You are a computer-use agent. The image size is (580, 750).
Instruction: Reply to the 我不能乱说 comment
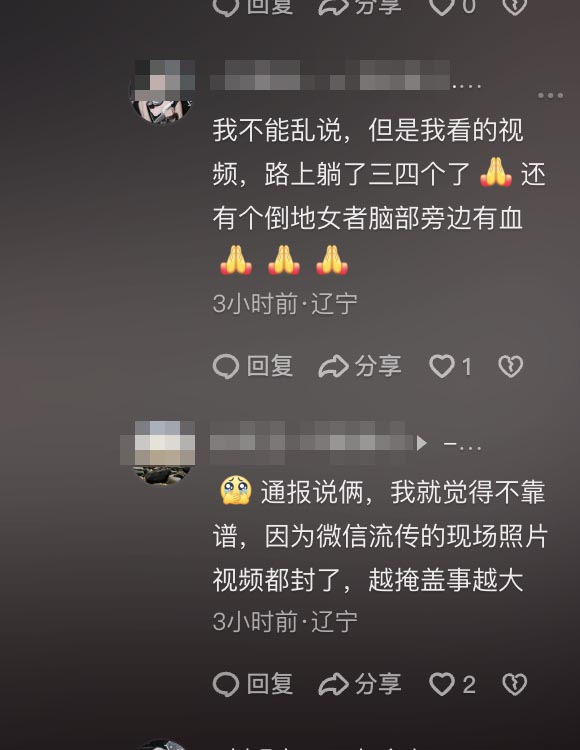point(252,367)
